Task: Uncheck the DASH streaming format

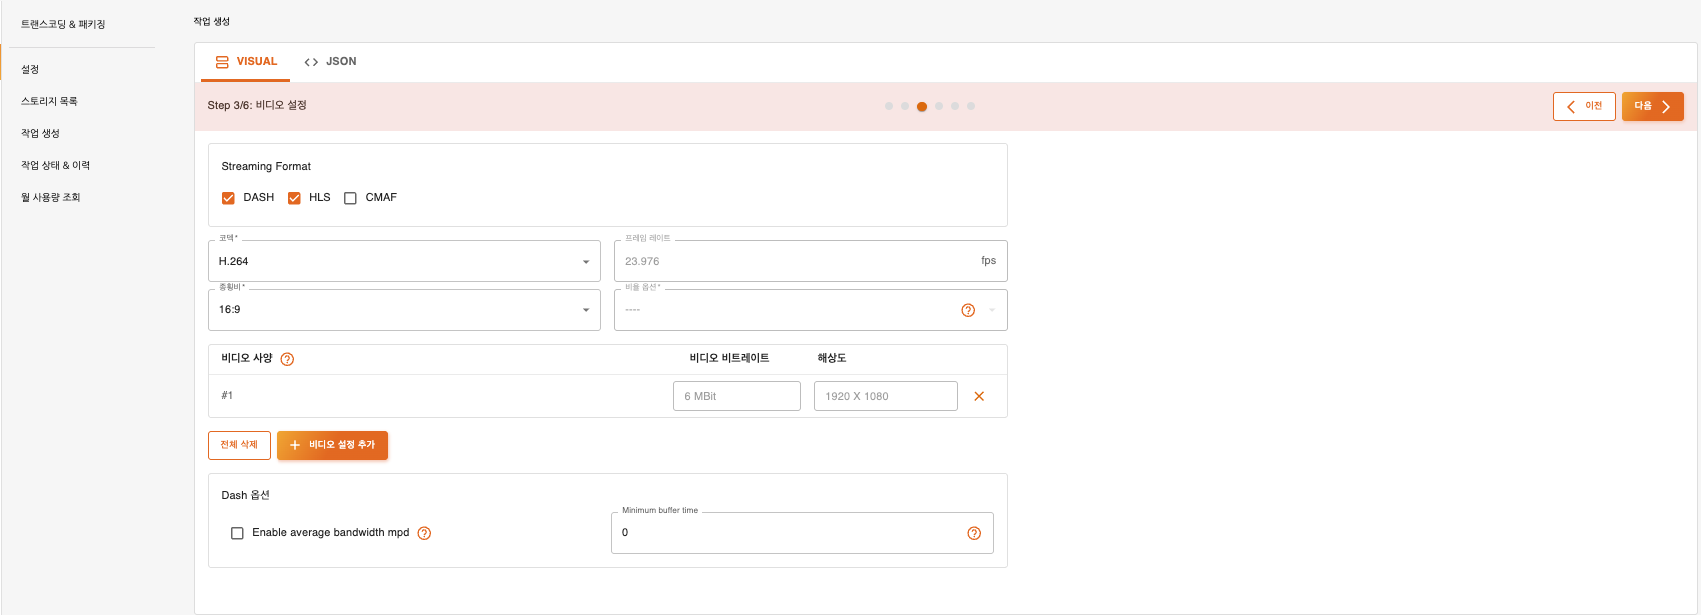Action: coord(228,198)
